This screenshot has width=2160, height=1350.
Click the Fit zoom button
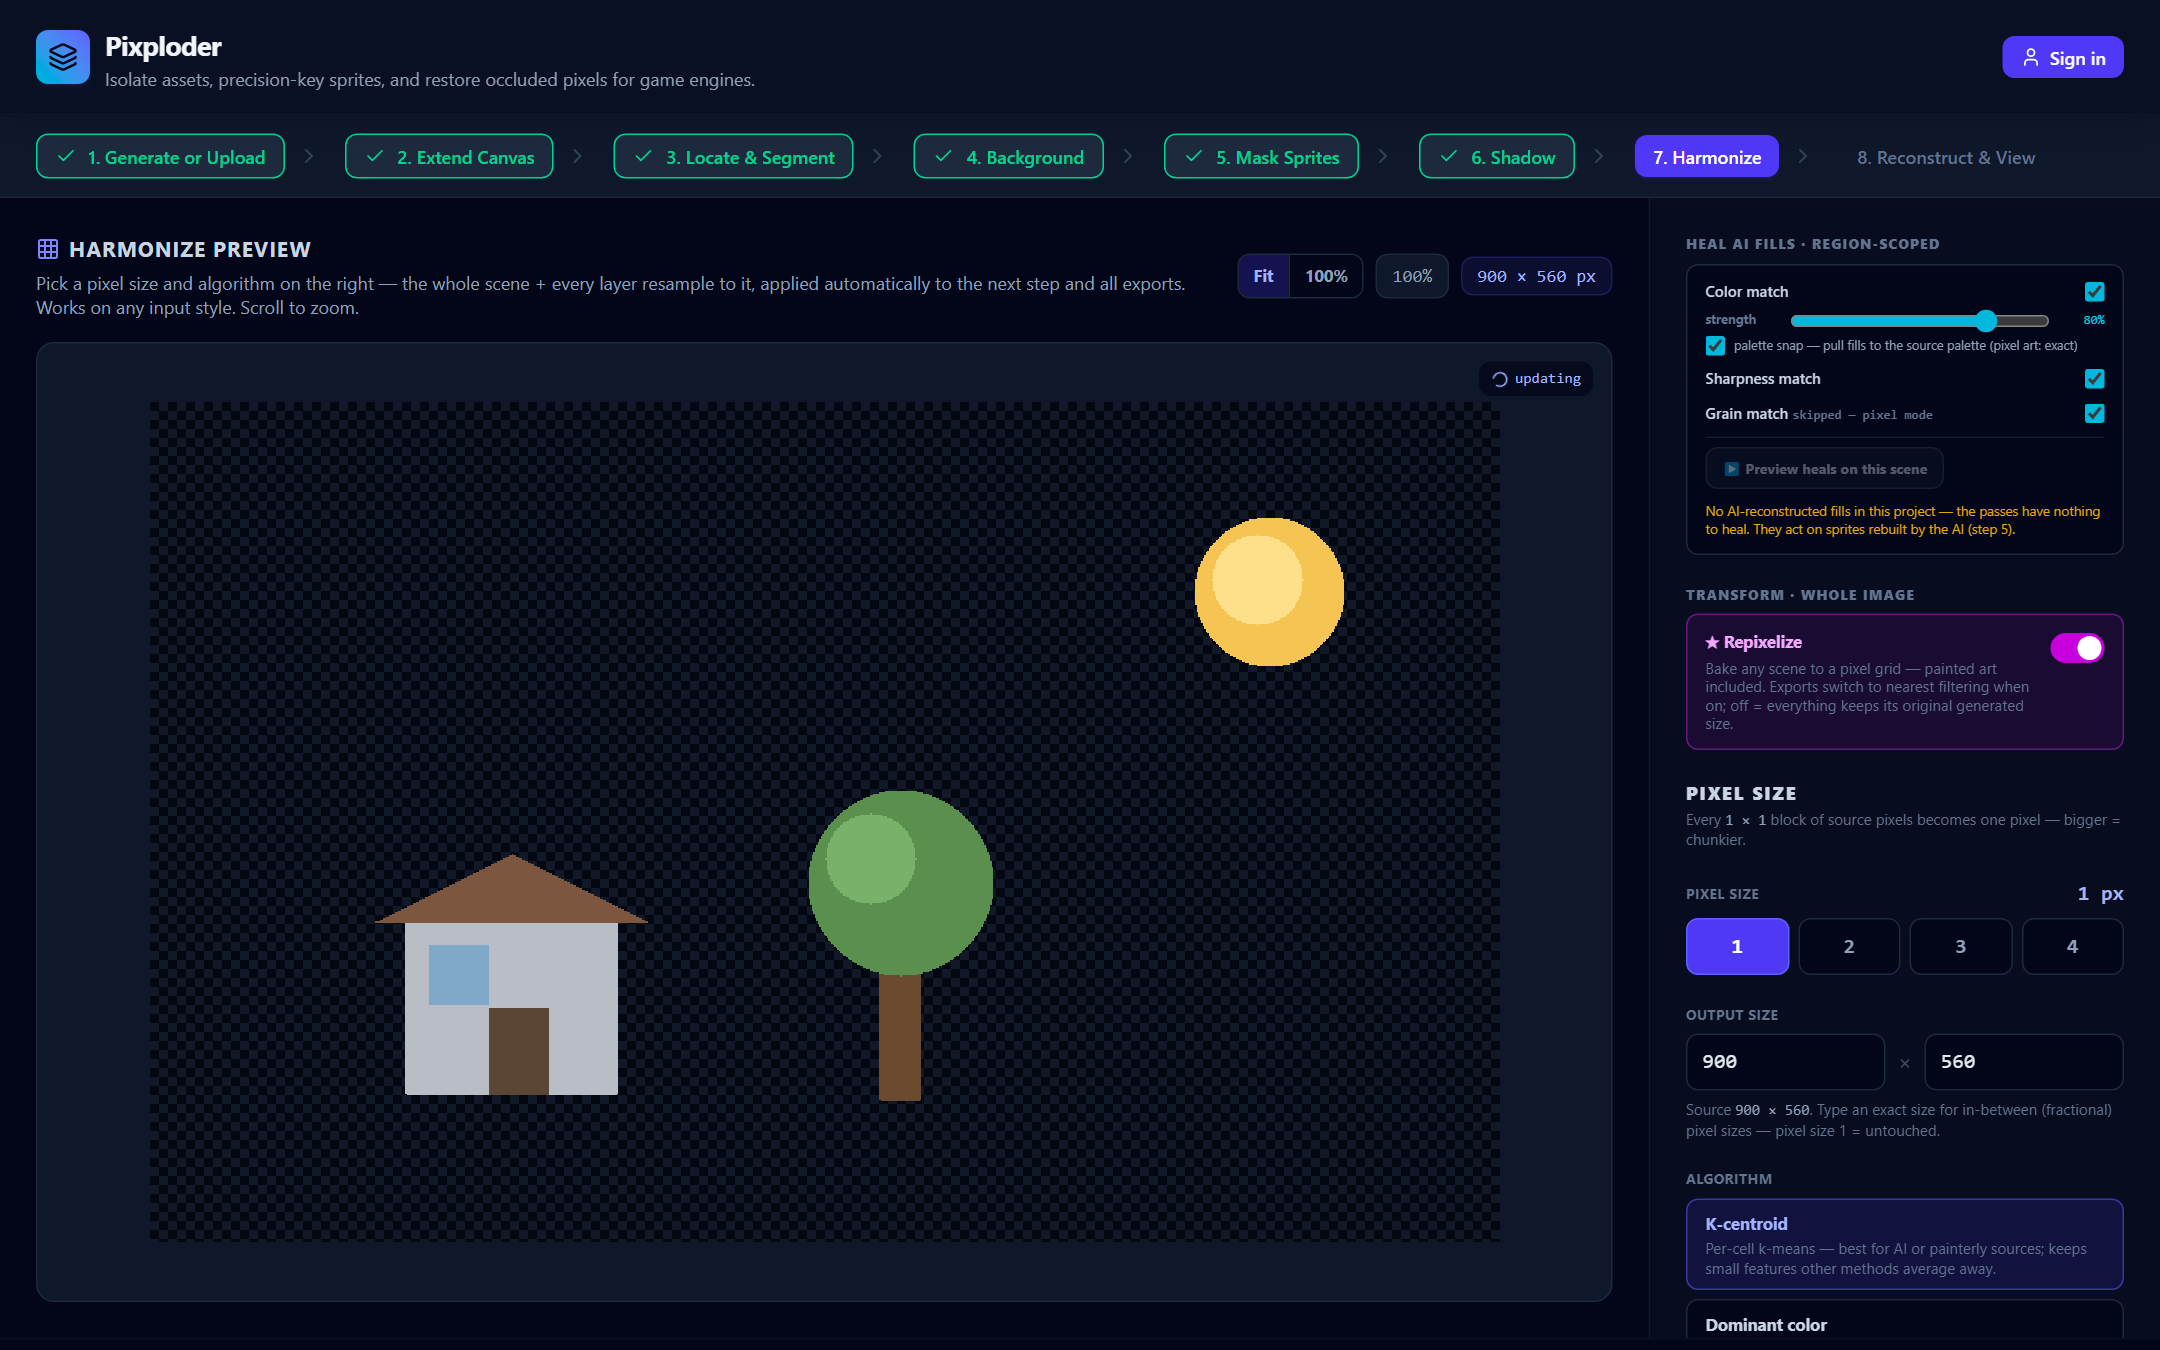tap(1264, 277)
